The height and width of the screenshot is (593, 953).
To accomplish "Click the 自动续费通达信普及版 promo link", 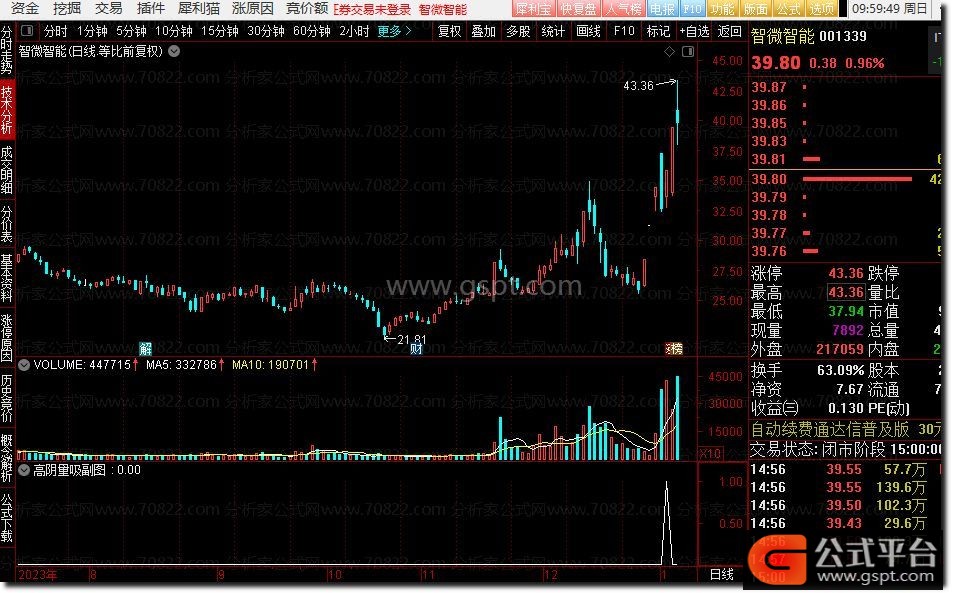I will tap(830, 429).
